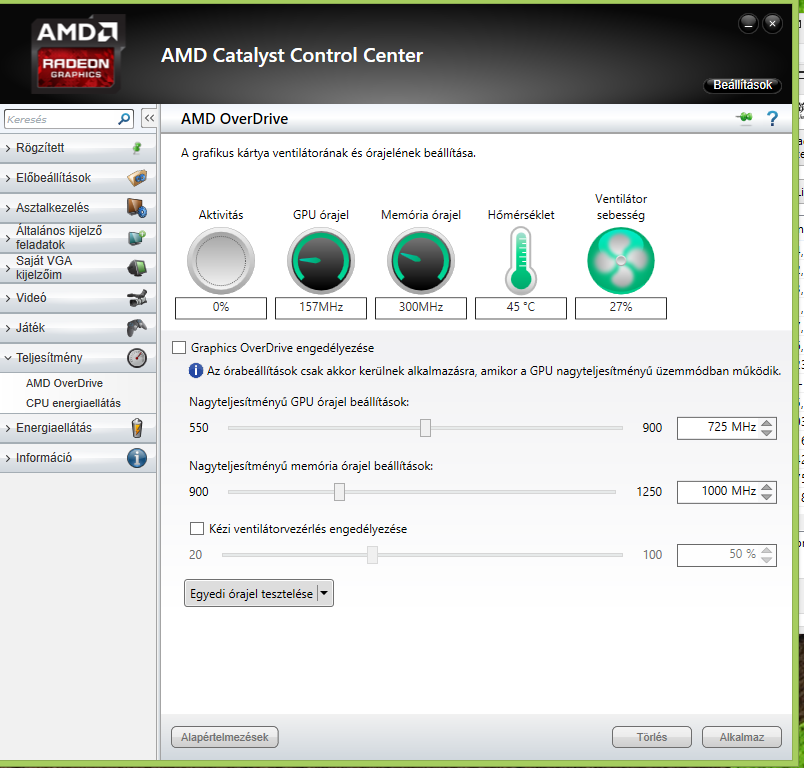The image size is (804, 768).
Task: Expand the Játék section
Action: coord(8,328)
